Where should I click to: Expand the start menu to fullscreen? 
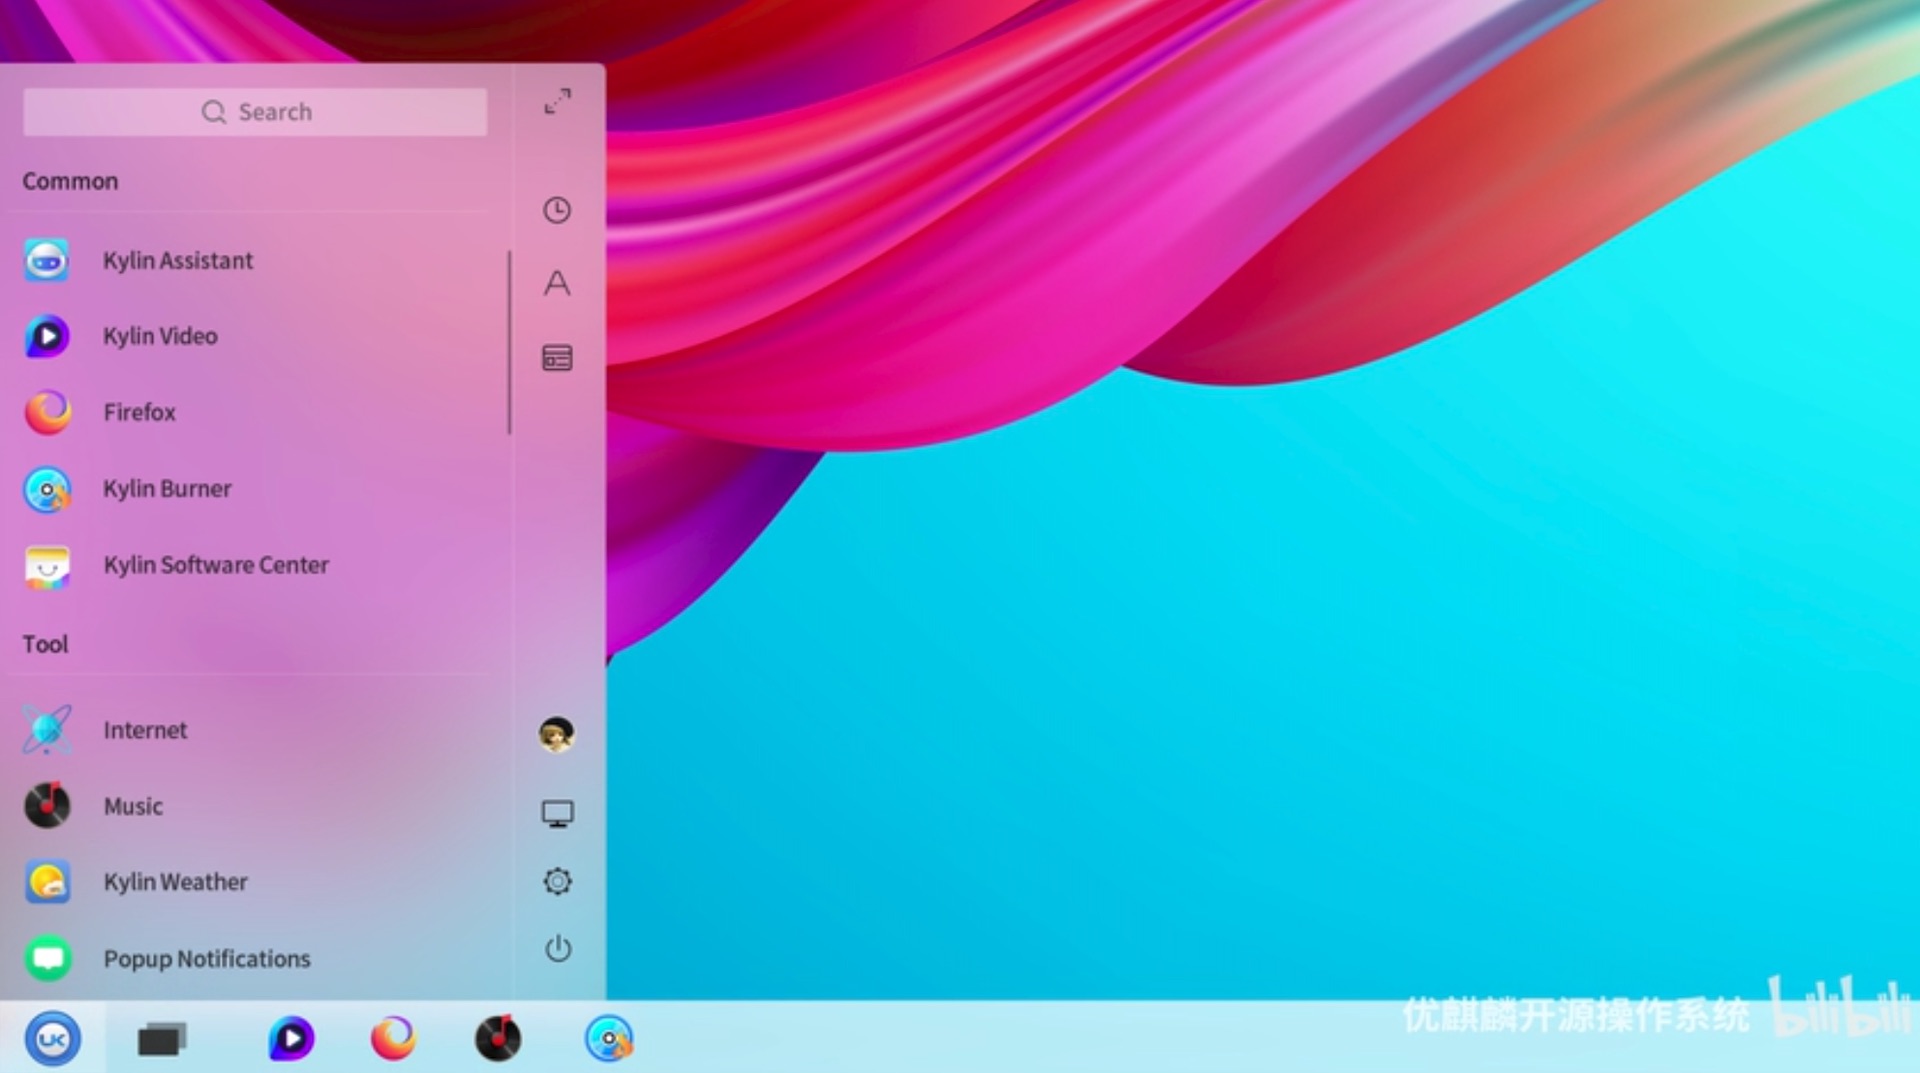pyautogui.click(x=558, y=100)
